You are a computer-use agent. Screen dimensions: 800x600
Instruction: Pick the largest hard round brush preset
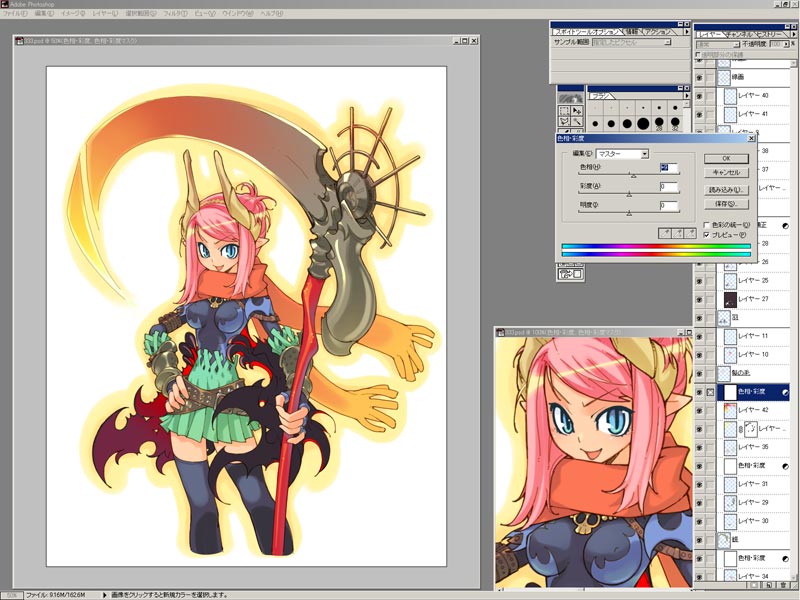pyautogui.click(x=643, y=123)
